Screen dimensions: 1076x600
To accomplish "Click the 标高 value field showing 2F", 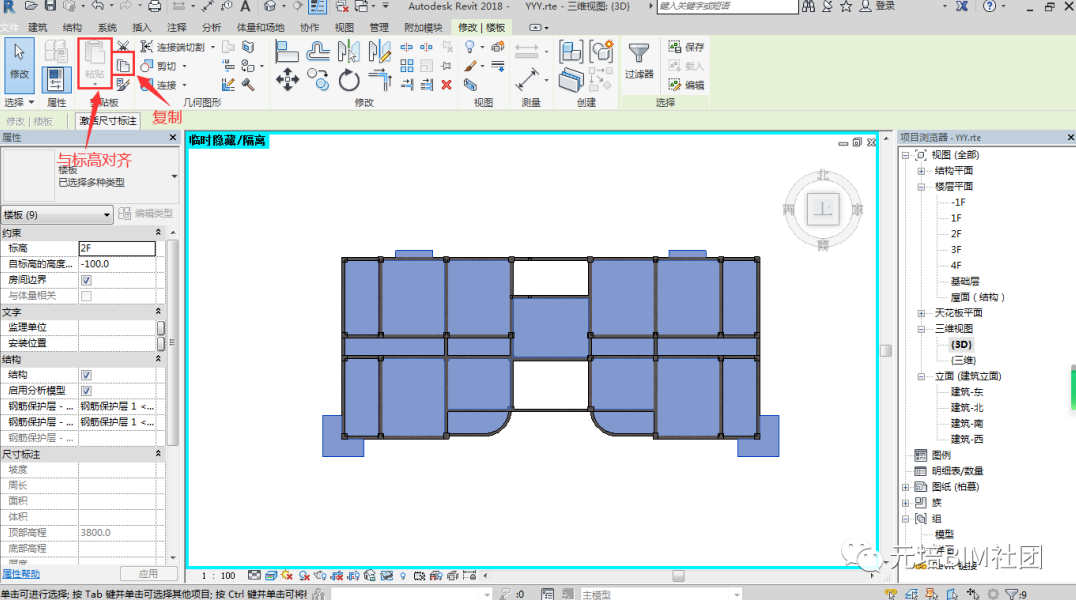I will pyautogui.click(x=117, y=248).
